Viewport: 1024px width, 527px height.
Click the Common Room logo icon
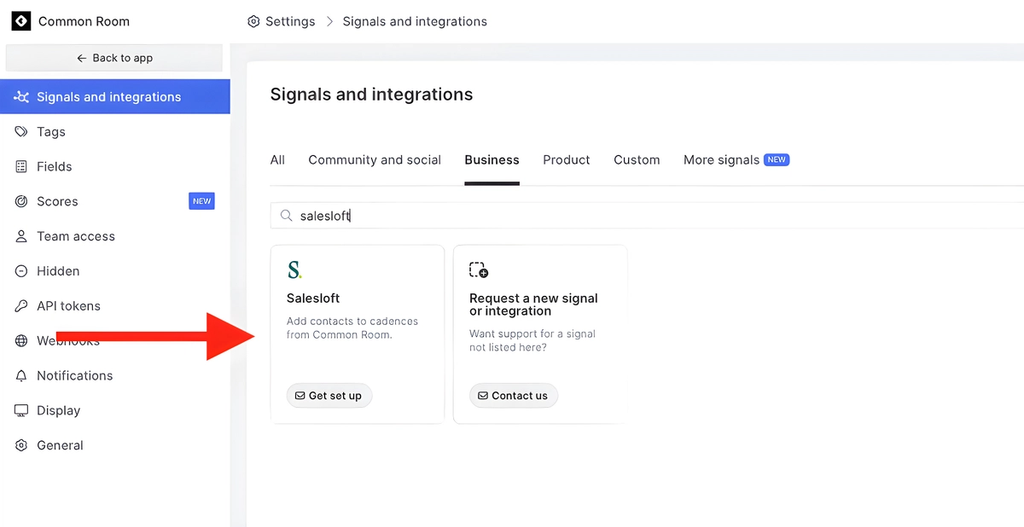(x=21, y=21)
